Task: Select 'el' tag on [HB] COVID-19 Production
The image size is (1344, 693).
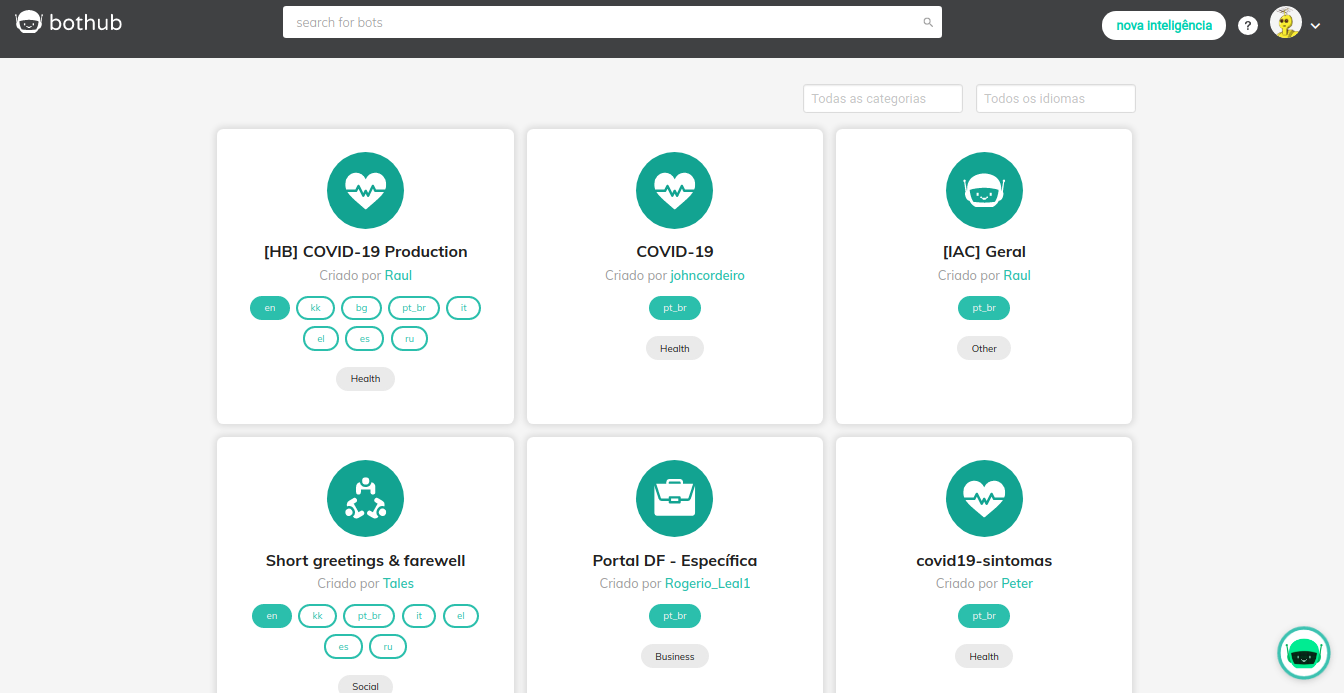Action: click(x=321, y=339)
